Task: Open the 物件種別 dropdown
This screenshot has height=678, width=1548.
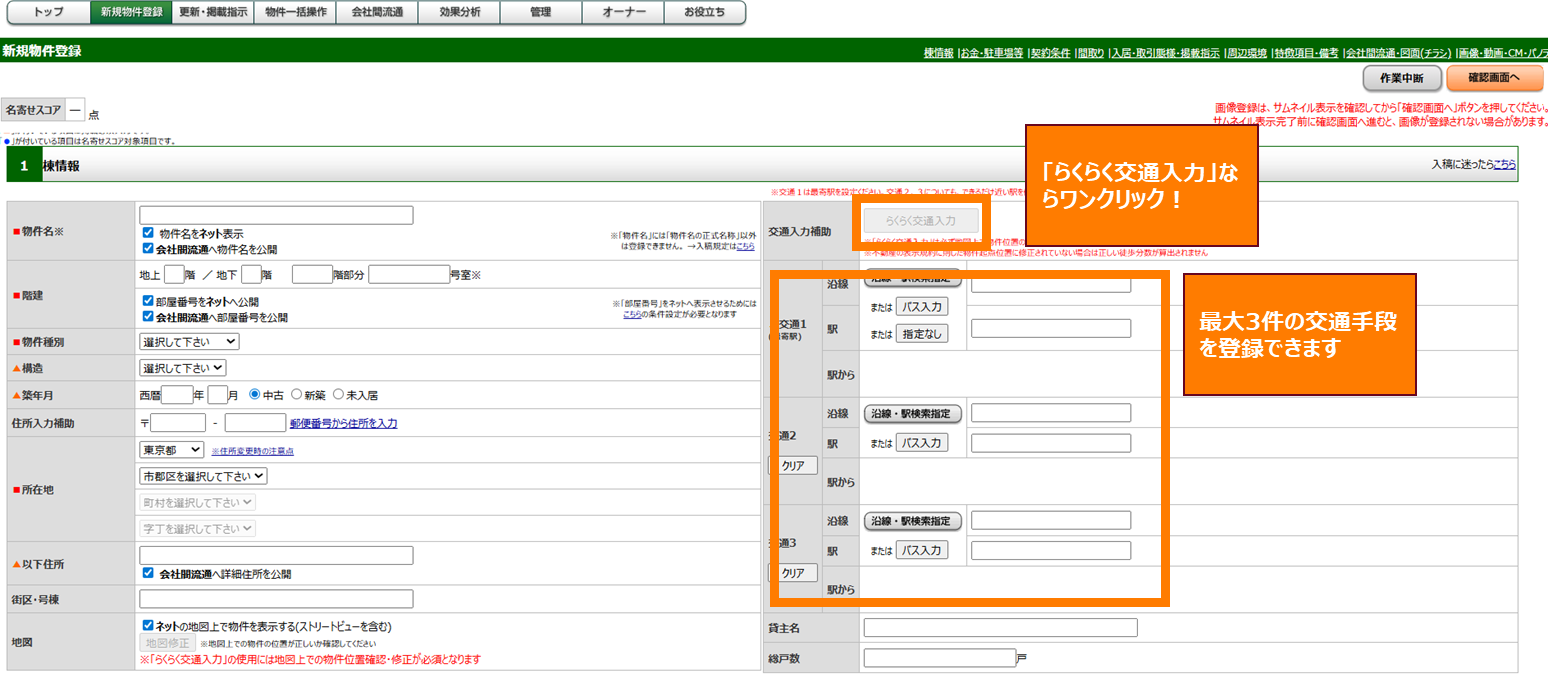Action: 189,342
